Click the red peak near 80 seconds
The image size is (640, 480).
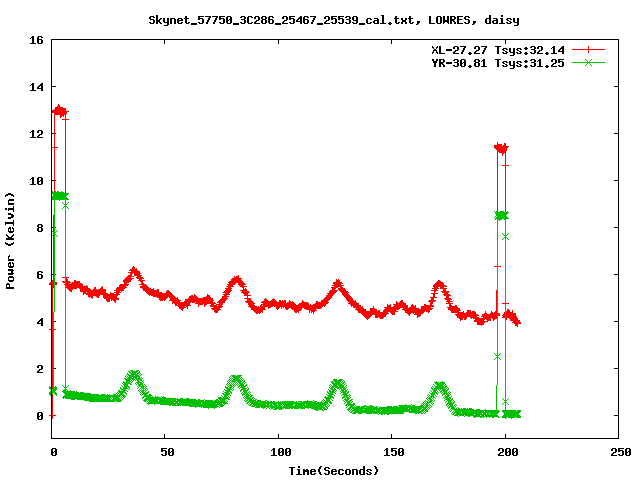coord(237,280)
